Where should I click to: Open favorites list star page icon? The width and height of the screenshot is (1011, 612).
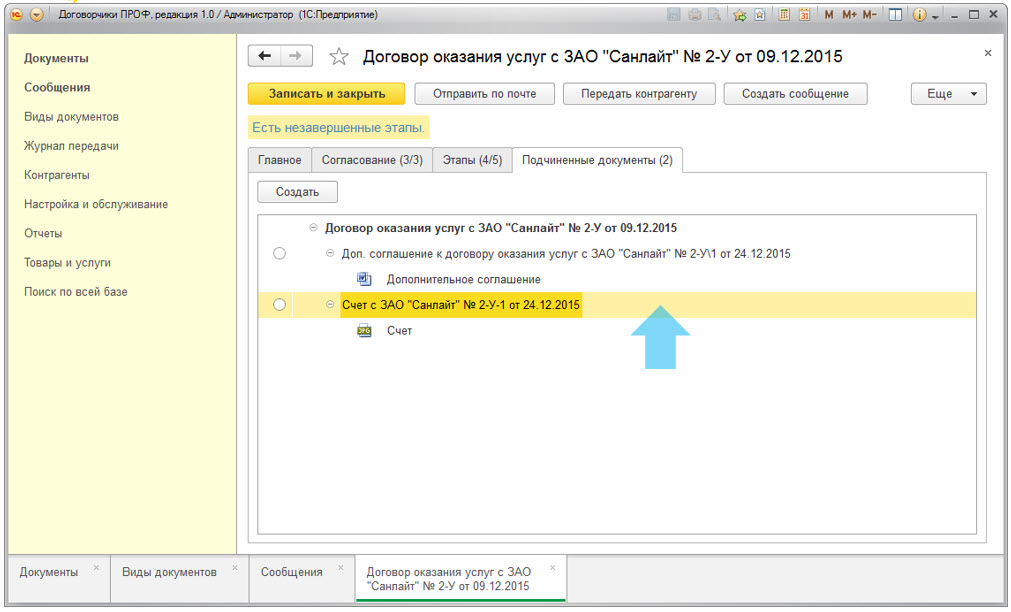click(760, 14)
